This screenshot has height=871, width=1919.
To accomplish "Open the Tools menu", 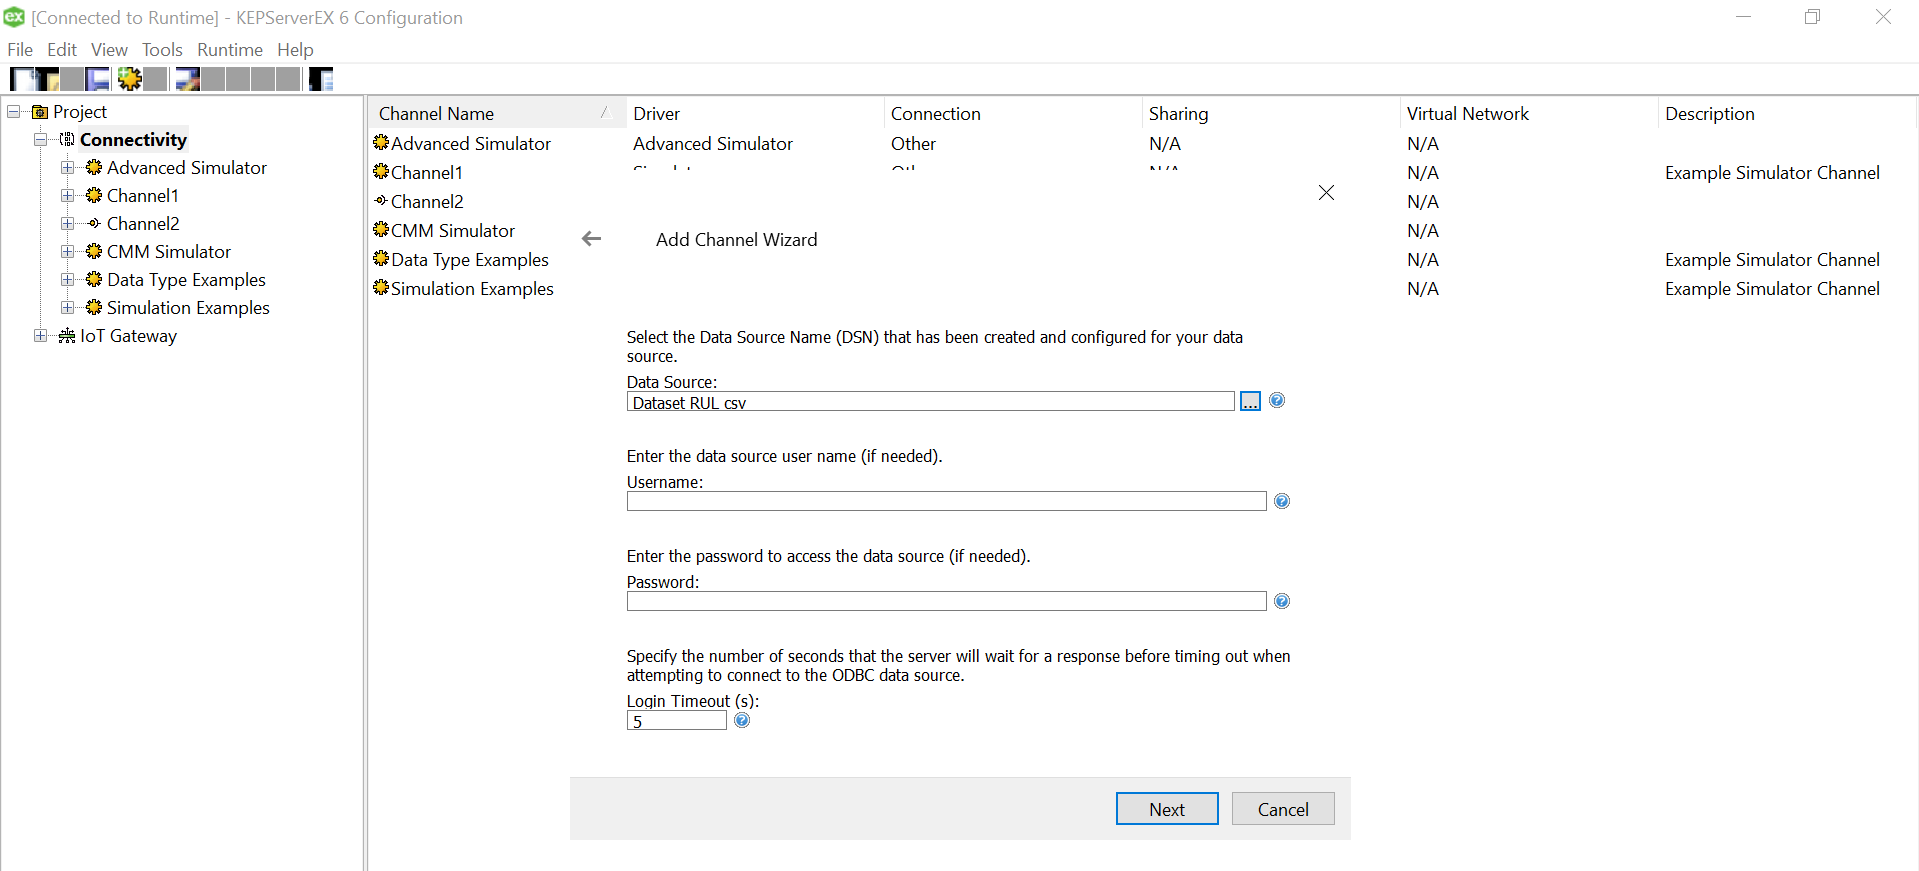I will pos(162,50).
